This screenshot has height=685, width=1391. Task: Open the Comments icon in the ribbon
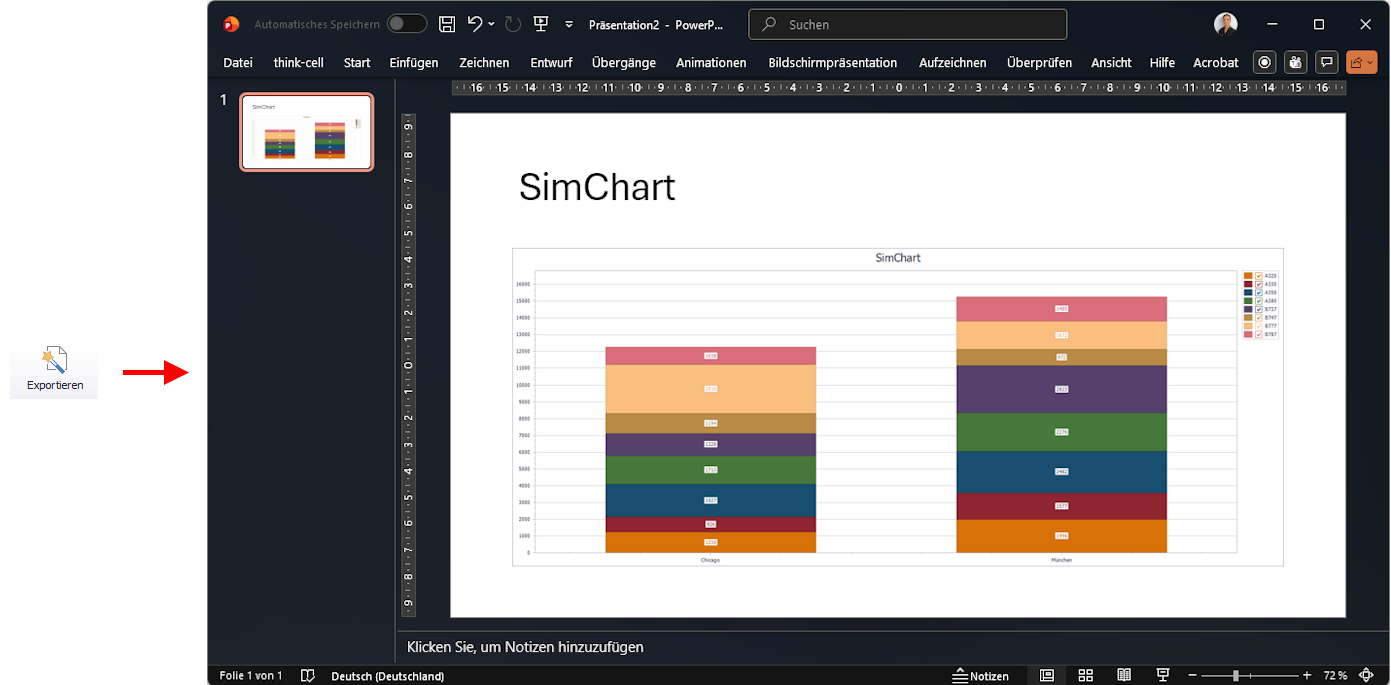coord(1327,62)
